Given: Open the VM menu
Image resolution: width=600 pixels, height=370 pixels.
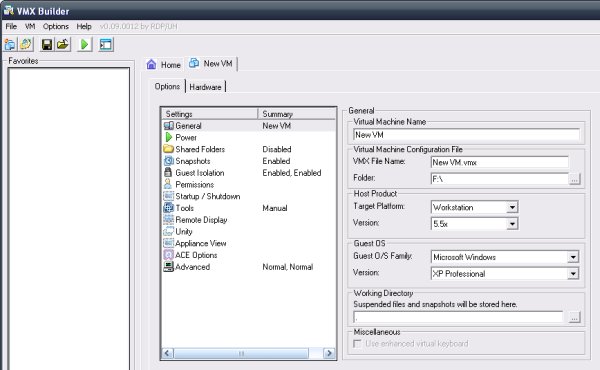Looking at the screenshot, I should [30, 26].
